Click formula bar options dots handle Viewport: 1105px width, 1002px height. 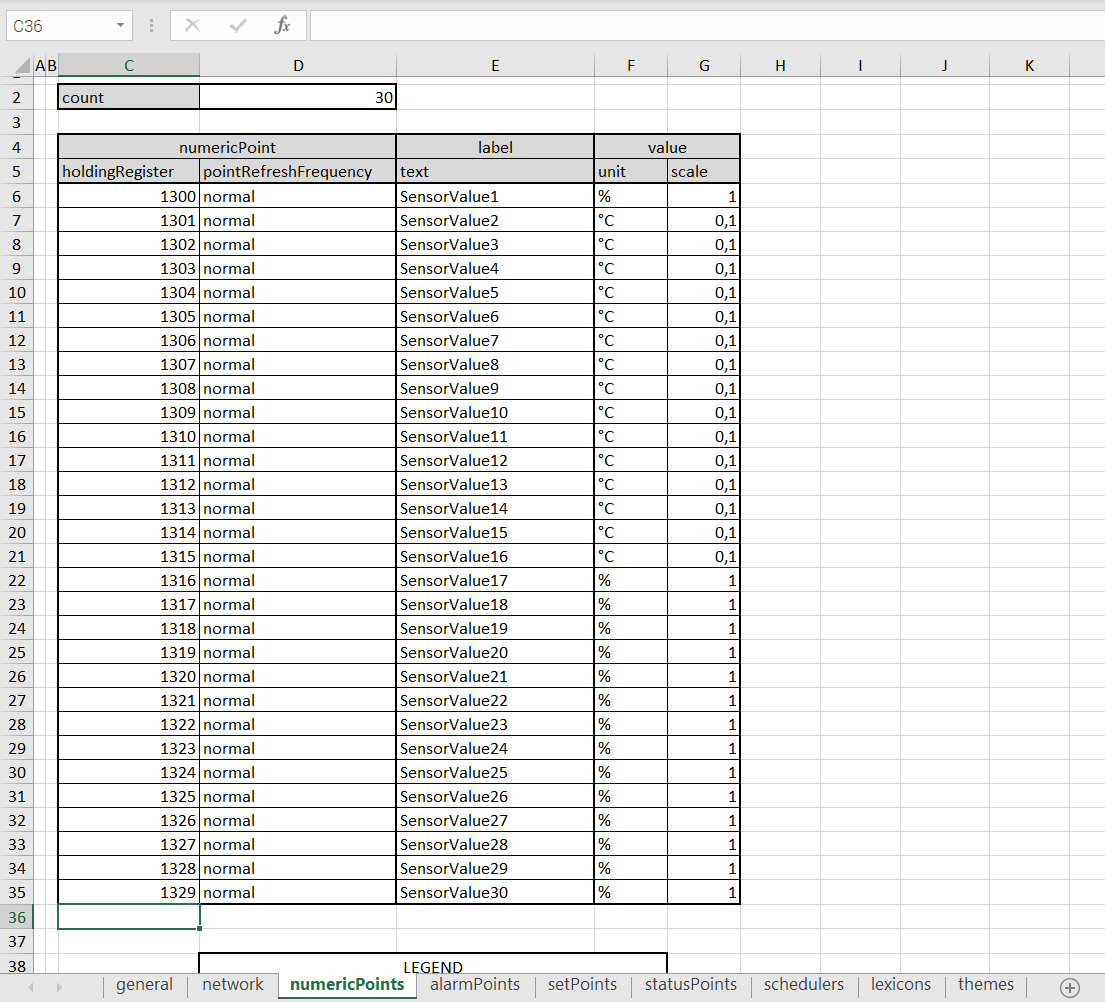coord(151,26)
